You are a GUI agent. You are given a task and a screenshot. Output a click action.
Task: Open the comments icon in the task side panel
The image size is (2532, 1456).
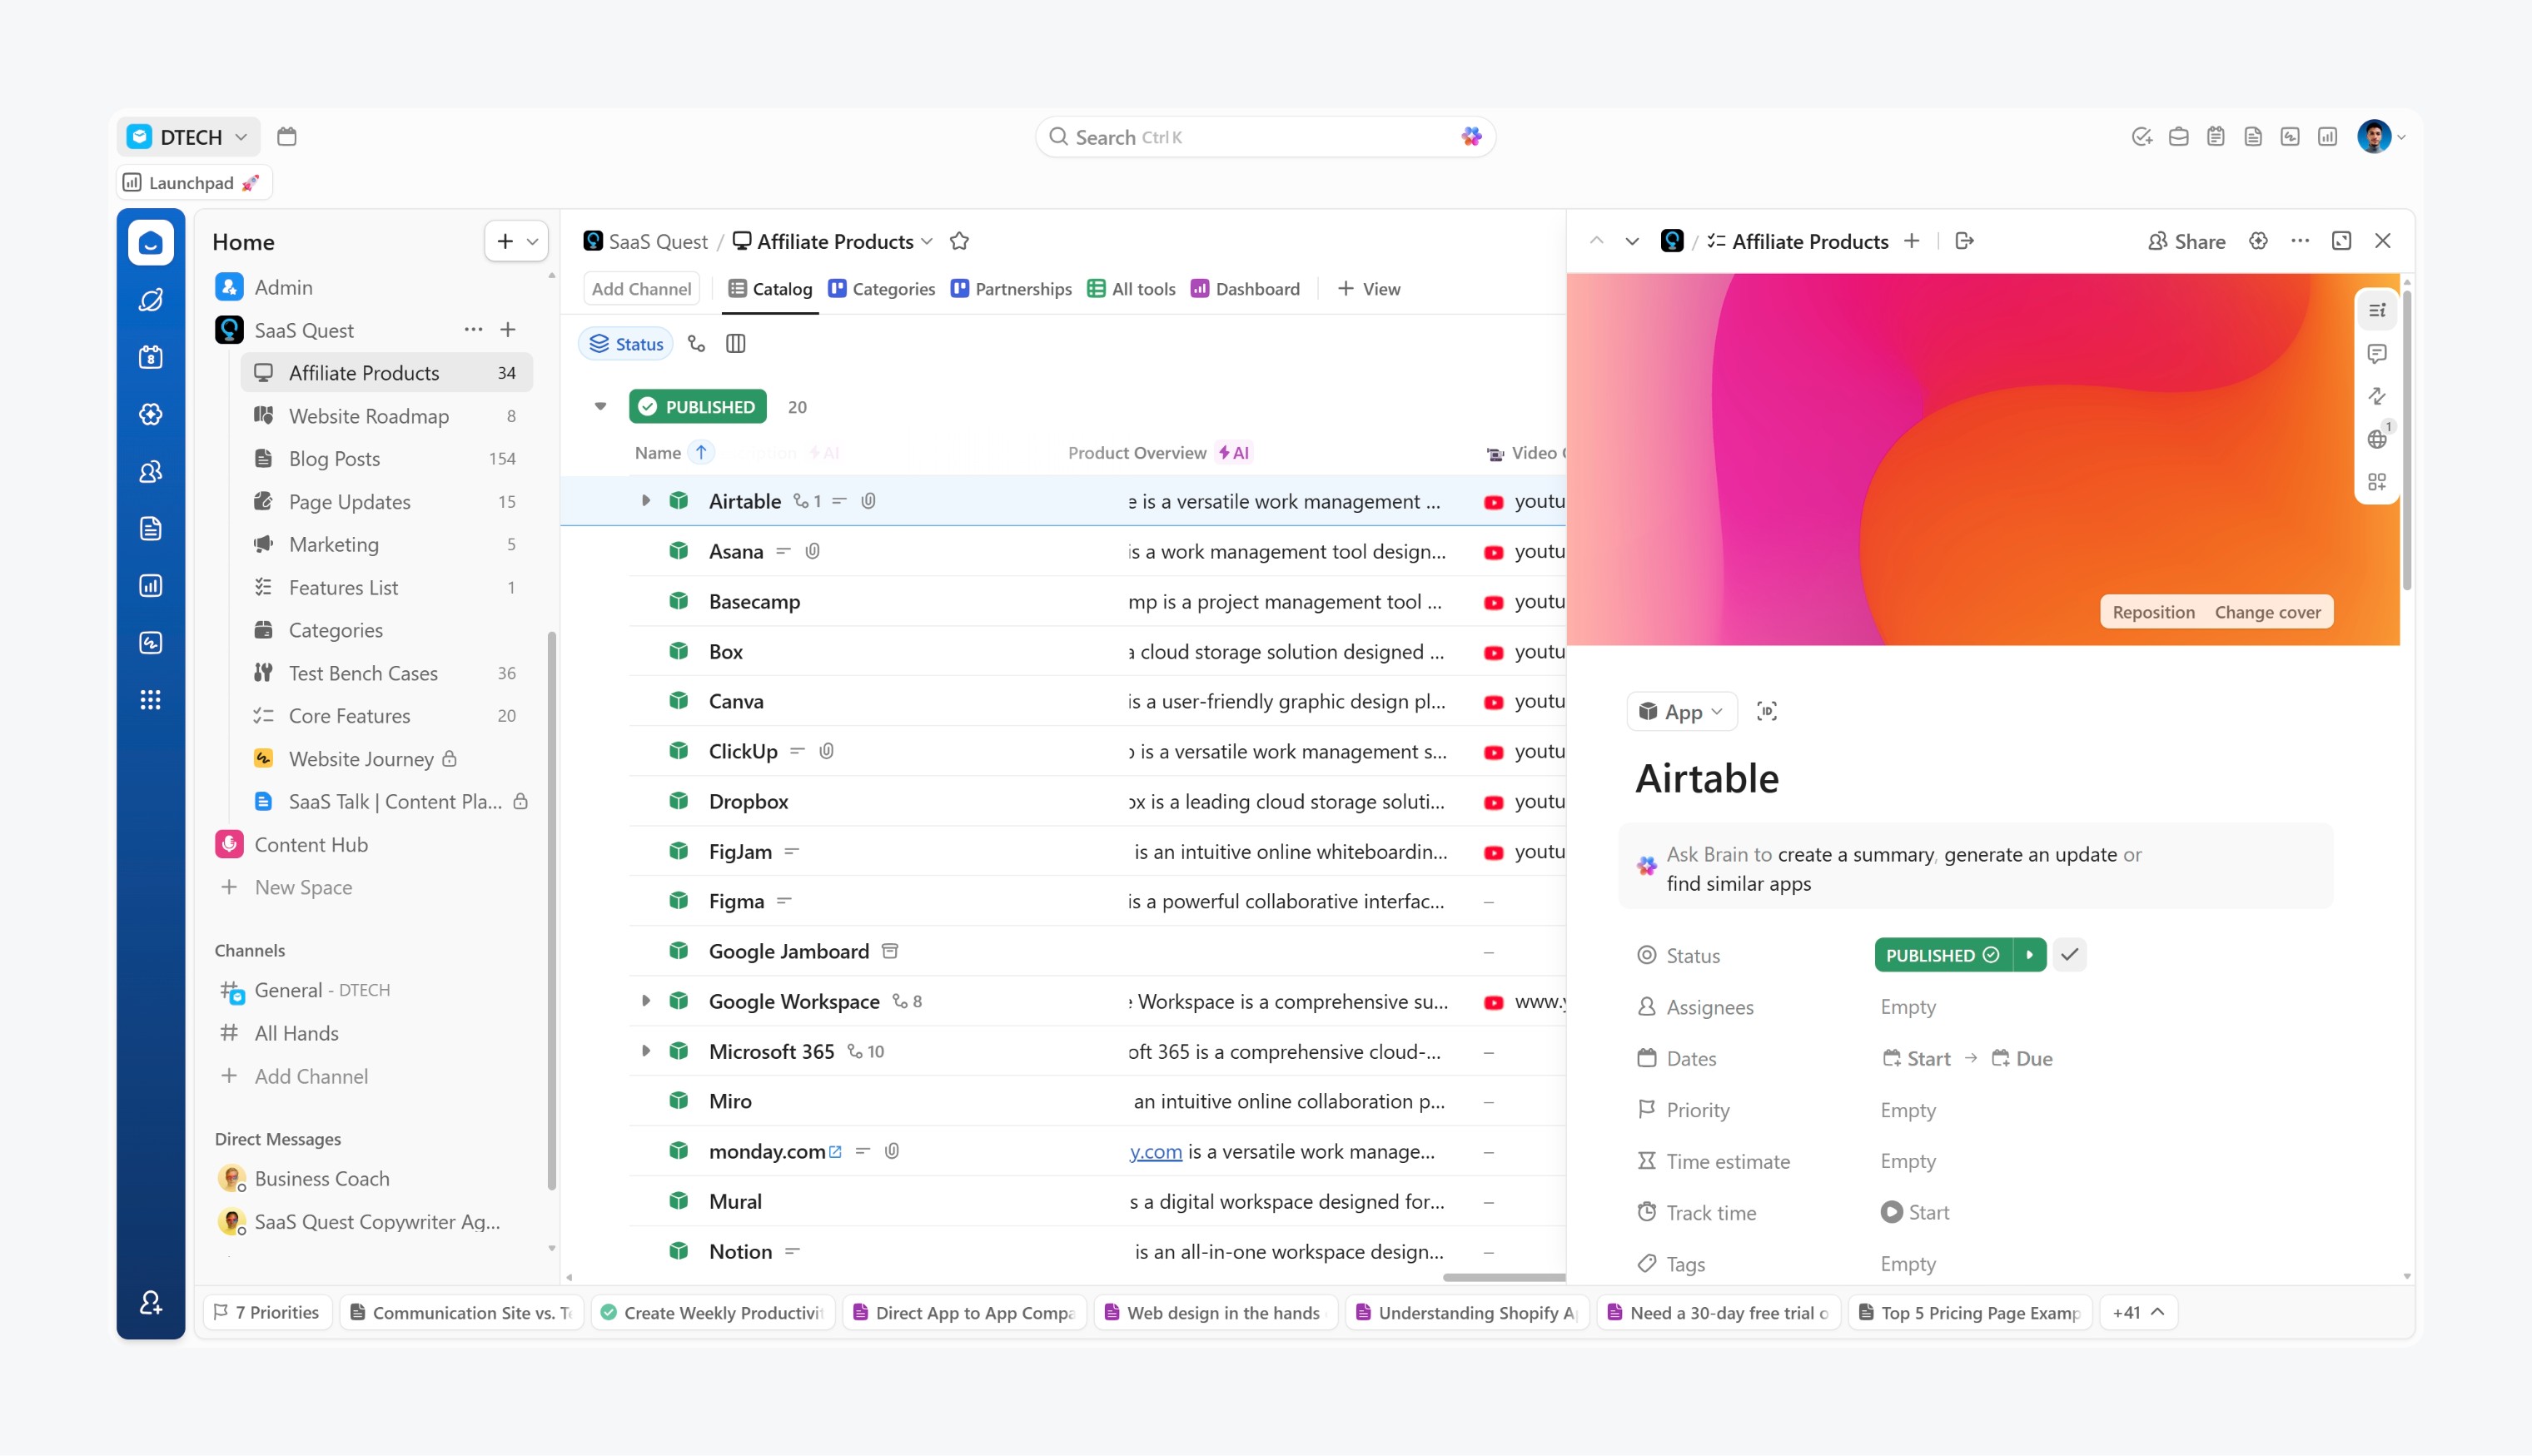coord(2377,353)
